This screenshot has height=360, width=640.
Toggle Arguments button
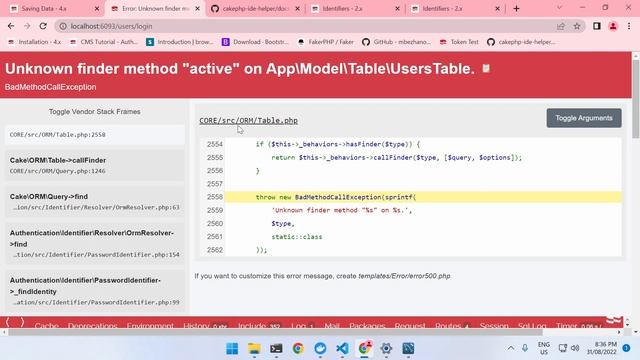click(x=584, y=118)
